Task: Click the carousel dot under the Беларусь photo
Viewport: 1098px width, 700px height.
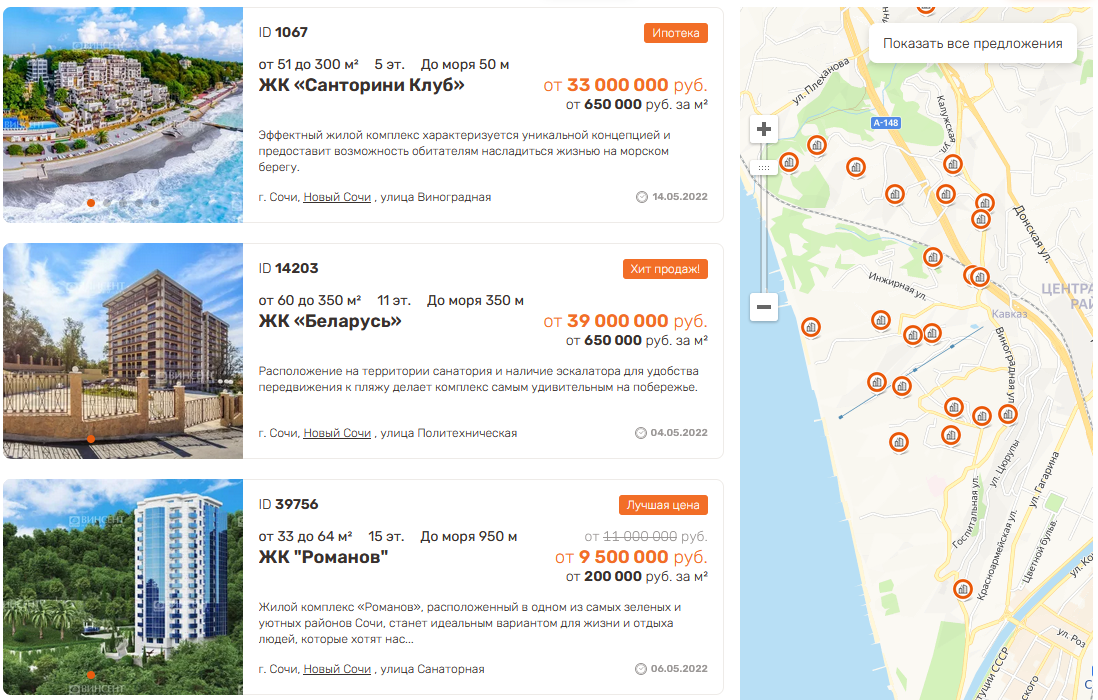Action: pyautogui.click(x=90, y=438)
